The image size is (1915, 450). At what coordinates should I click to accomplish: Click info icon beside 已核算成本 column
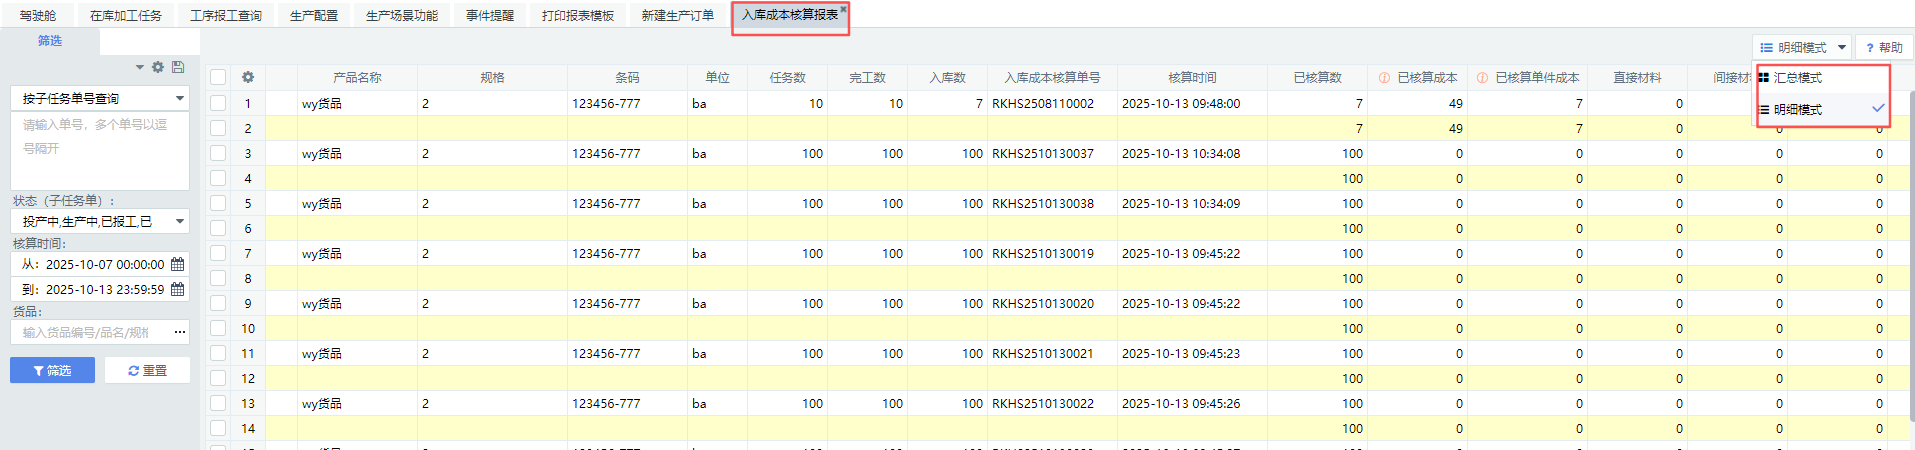pyautogui.click(x=1384, y=78)
